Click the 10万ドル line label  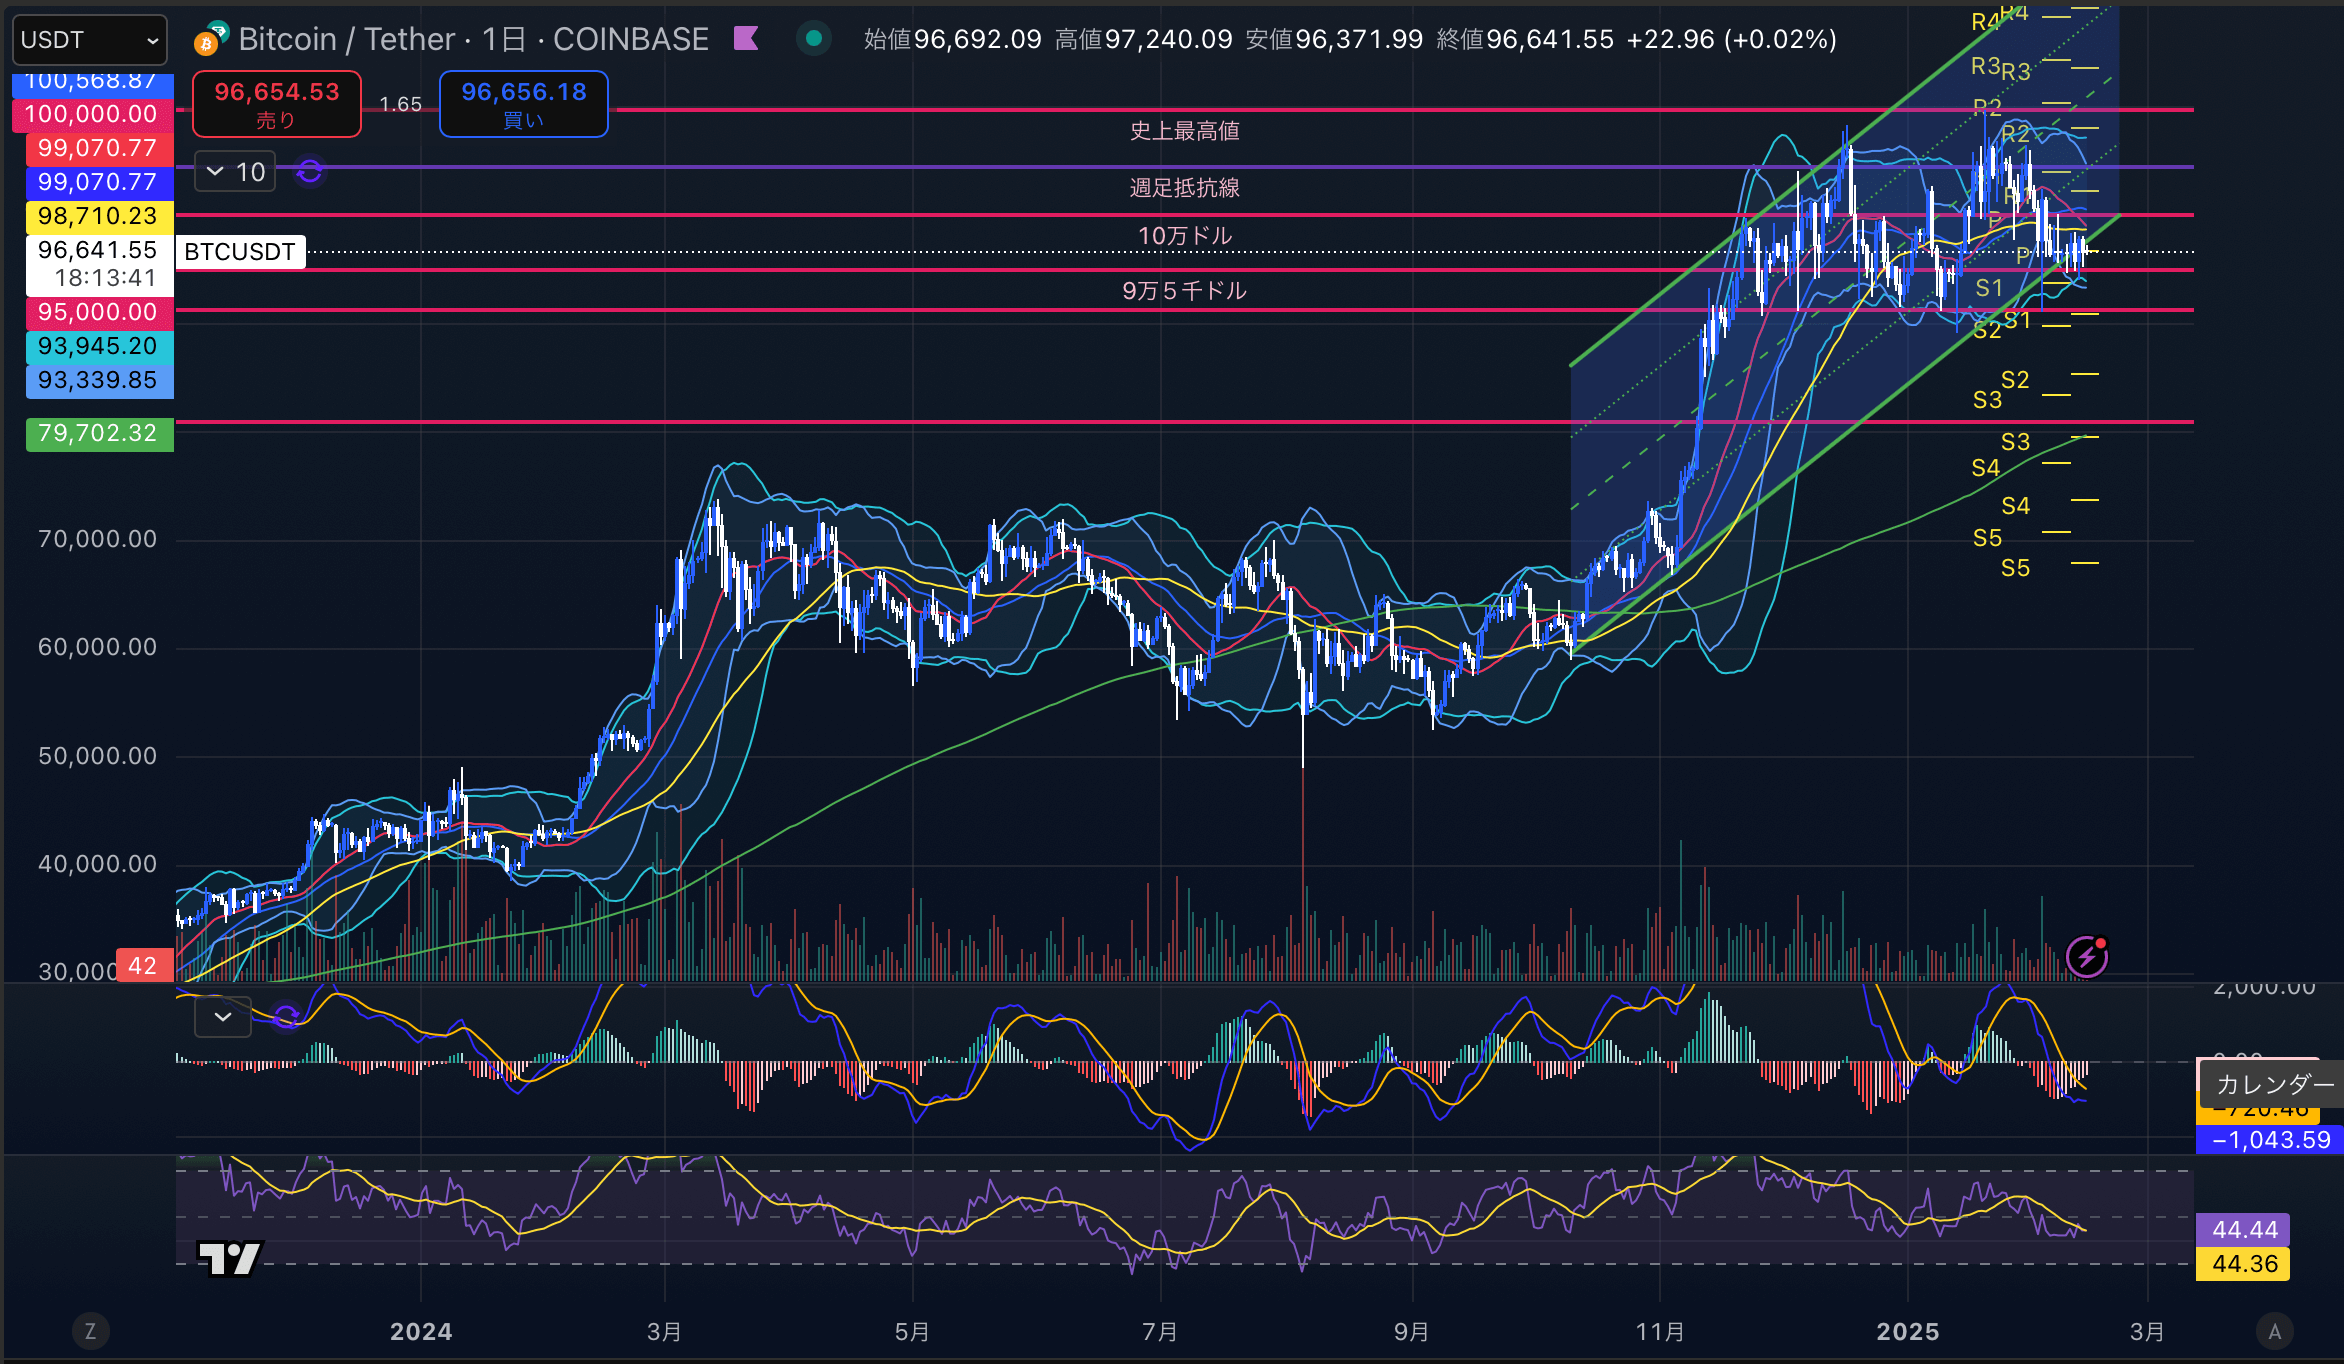[x=1186, y=236]
